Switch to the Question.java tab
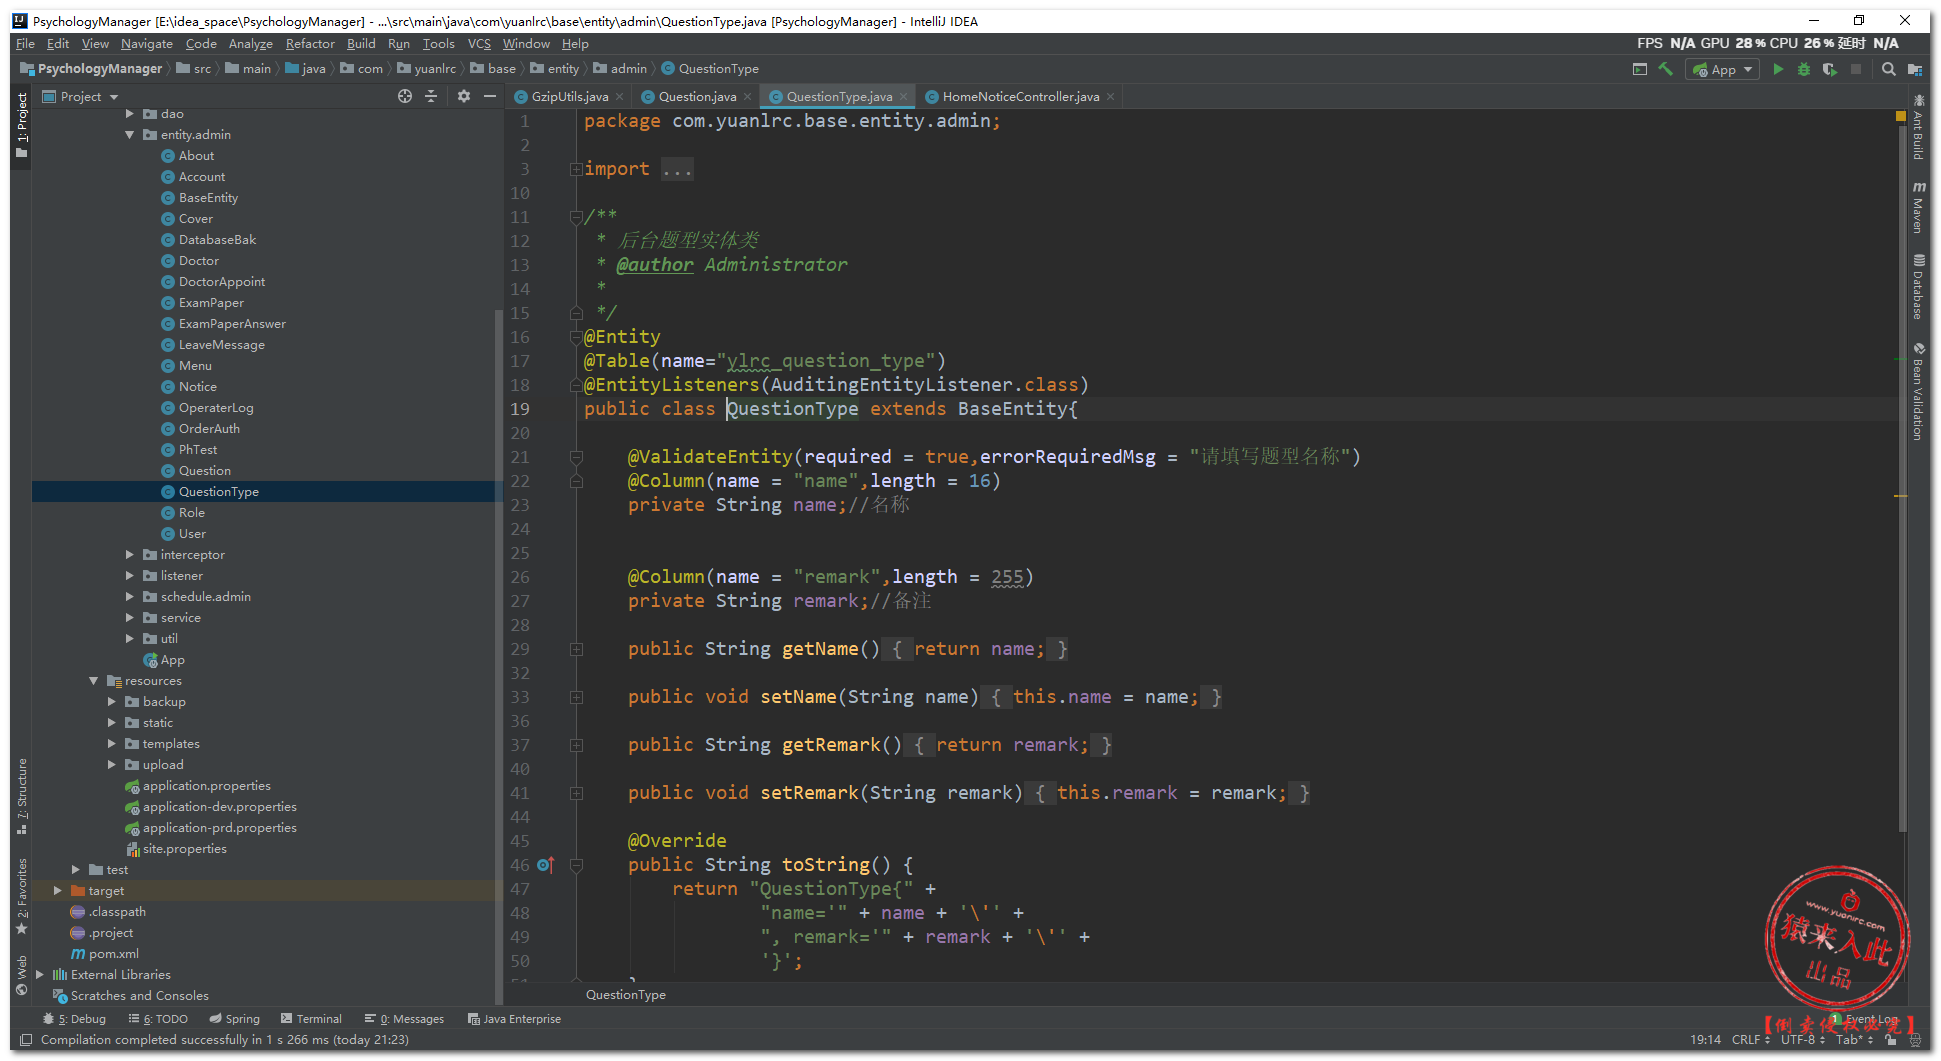The height and width of the screenshot is (1061, 1941). tap(696, 97)
